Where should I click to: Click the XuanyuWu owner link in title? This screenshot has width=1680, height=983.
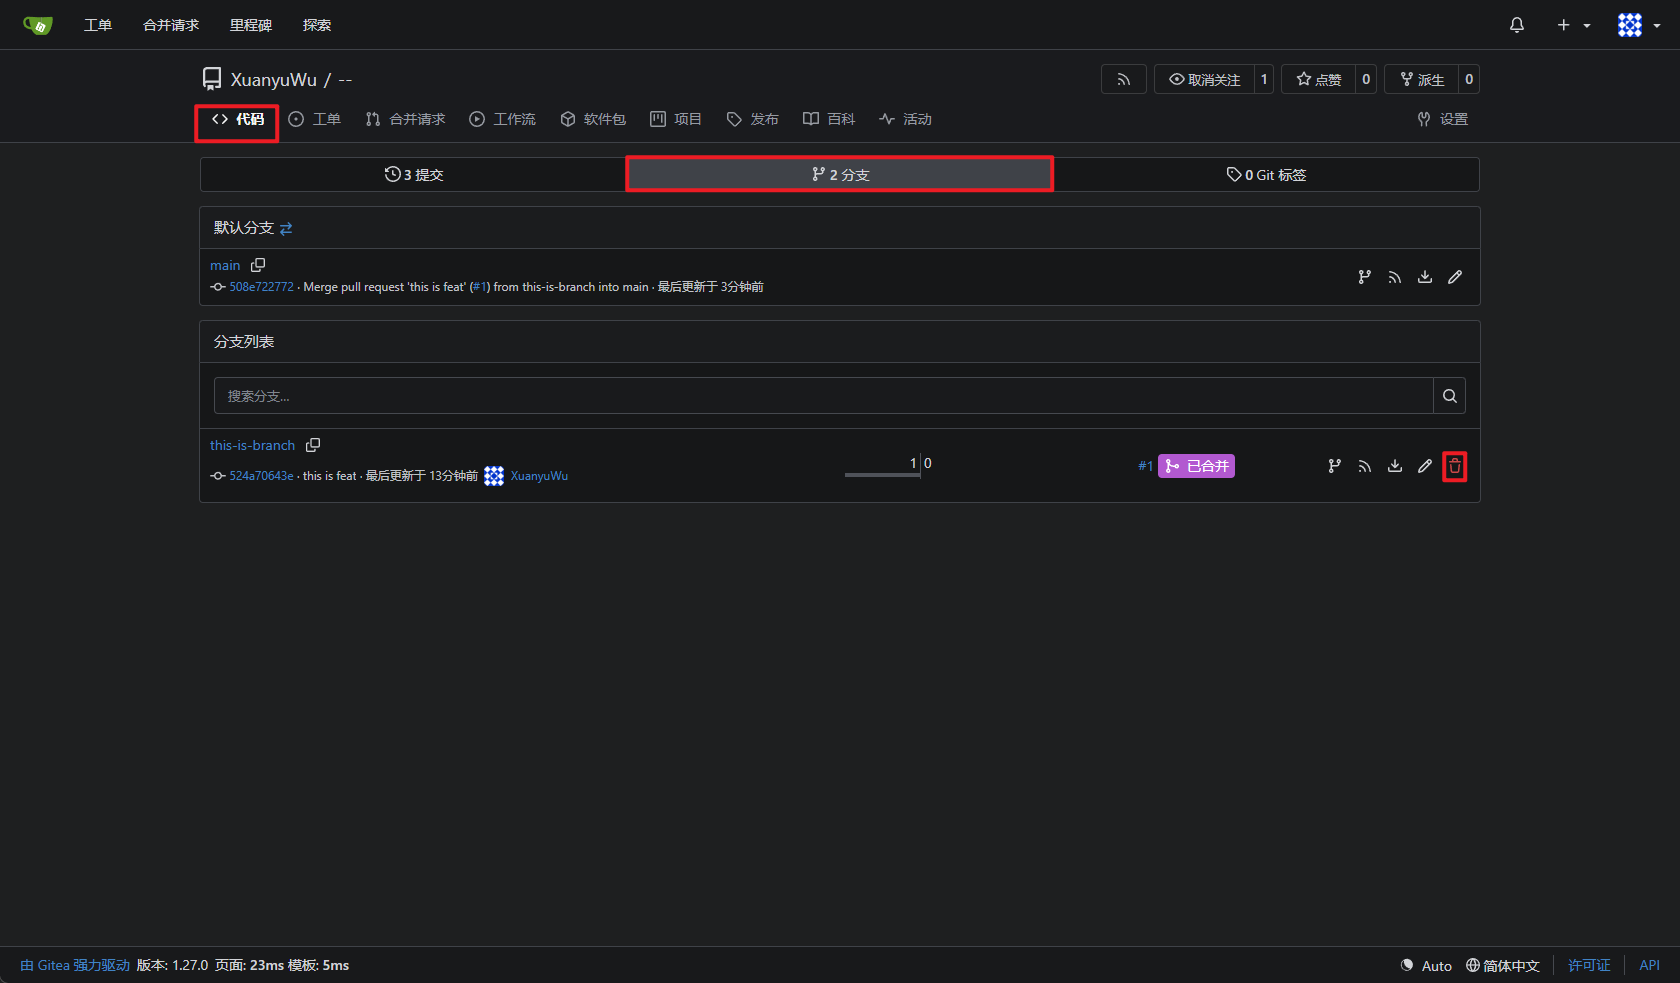tap(273, 80)
